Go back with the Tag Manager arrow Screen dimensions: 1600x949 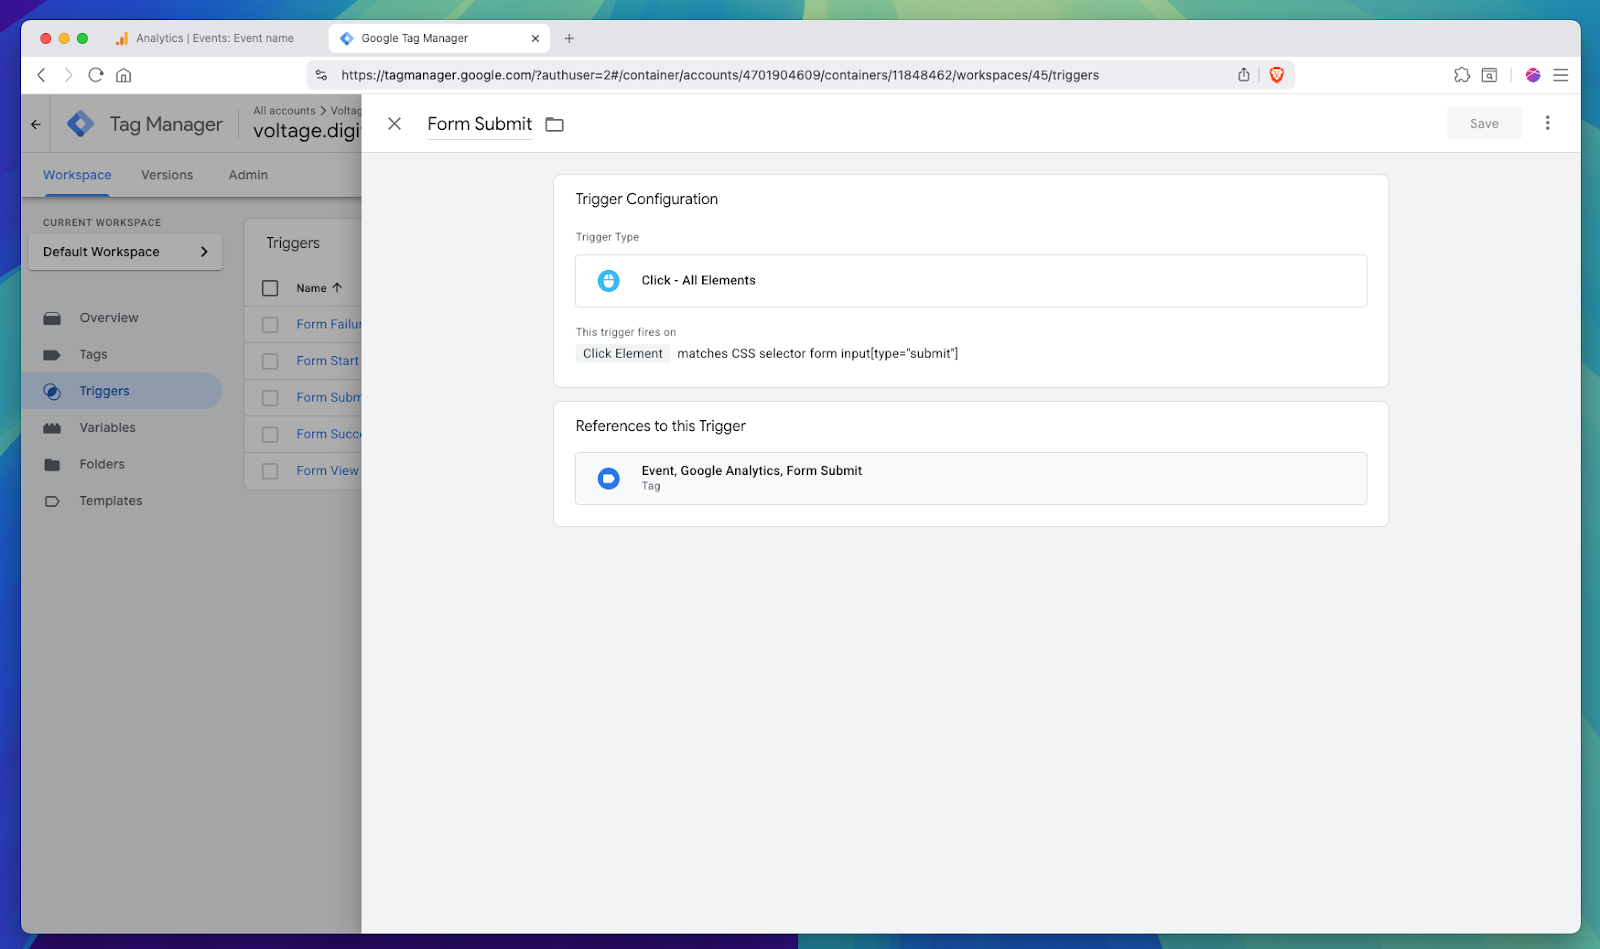point(36,124)
